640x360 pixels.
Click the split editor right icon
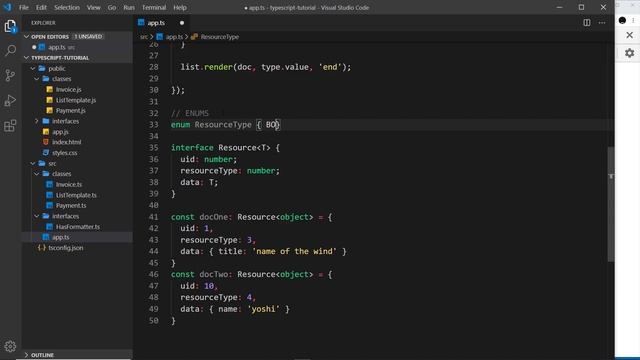point(587,23)
